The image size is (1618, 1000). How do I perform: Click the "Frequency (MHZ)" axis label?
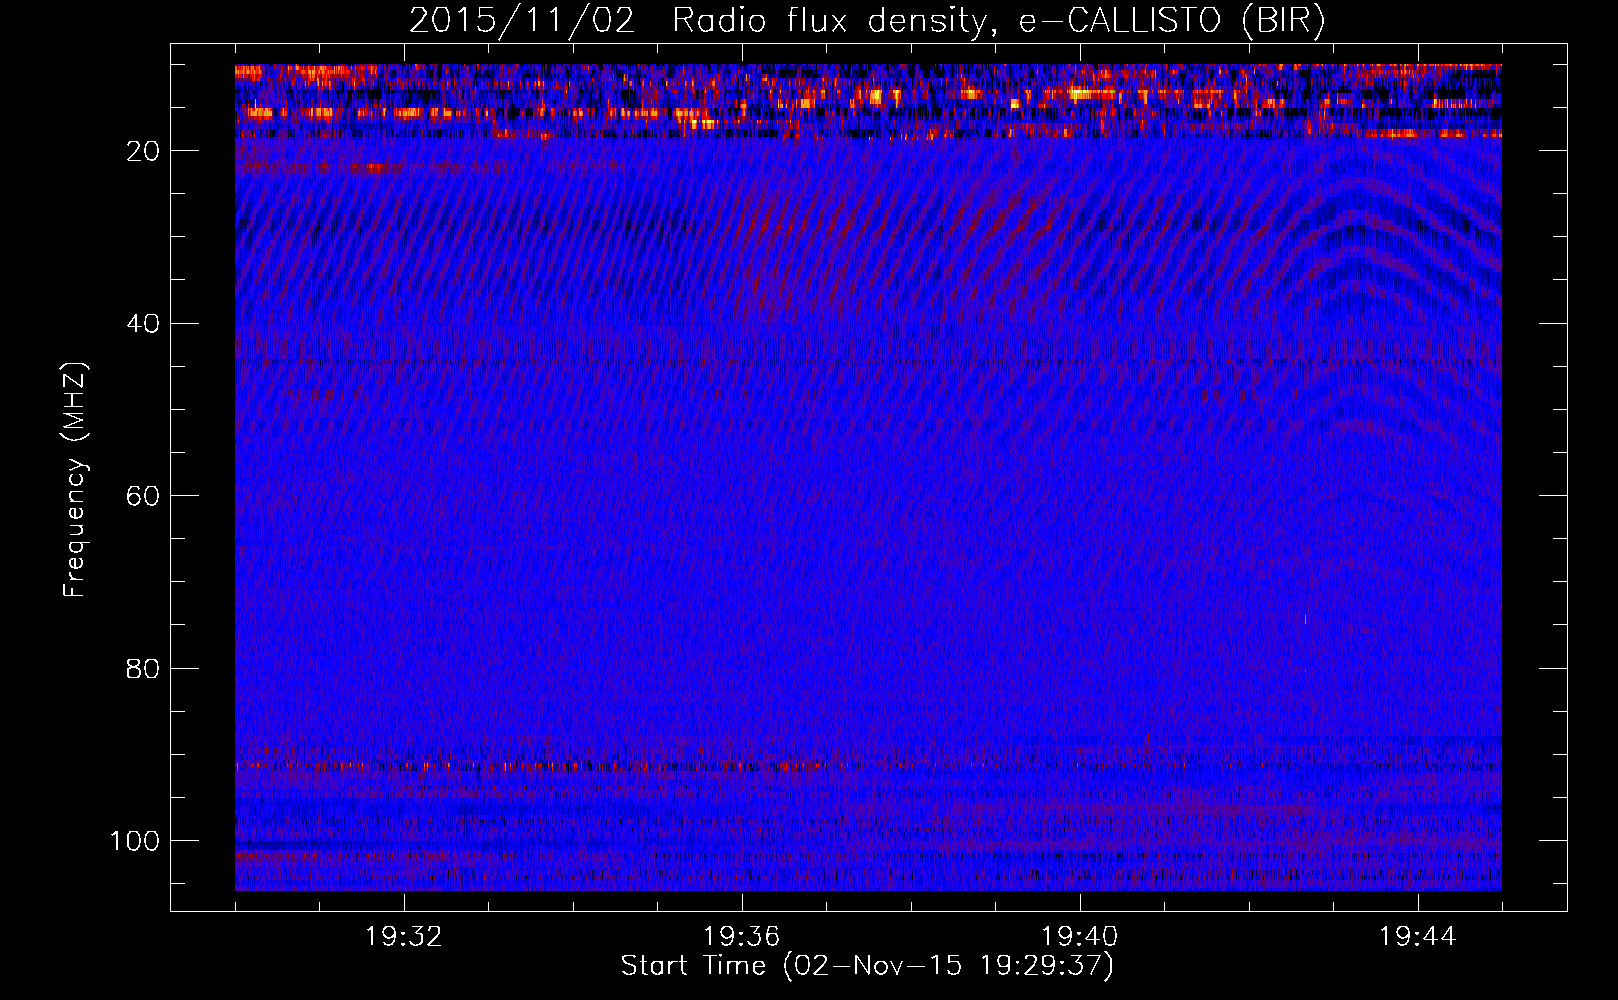tap(75, 479)
